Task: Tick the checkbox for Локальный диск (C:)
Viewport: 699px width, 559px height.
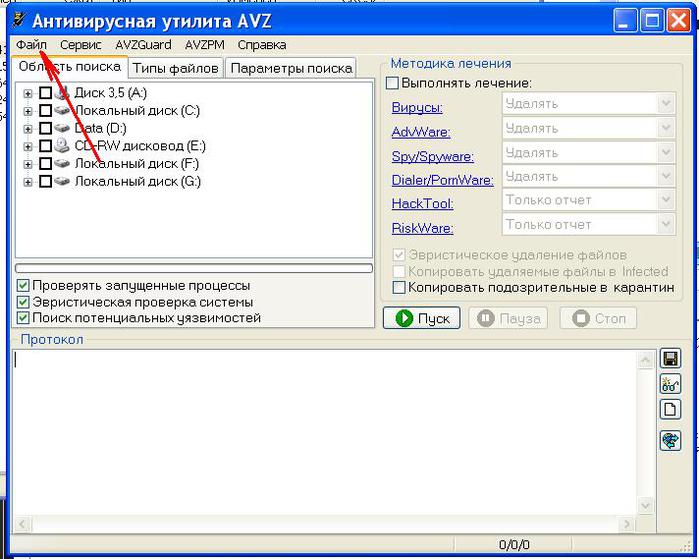Action: pos(45,111)
